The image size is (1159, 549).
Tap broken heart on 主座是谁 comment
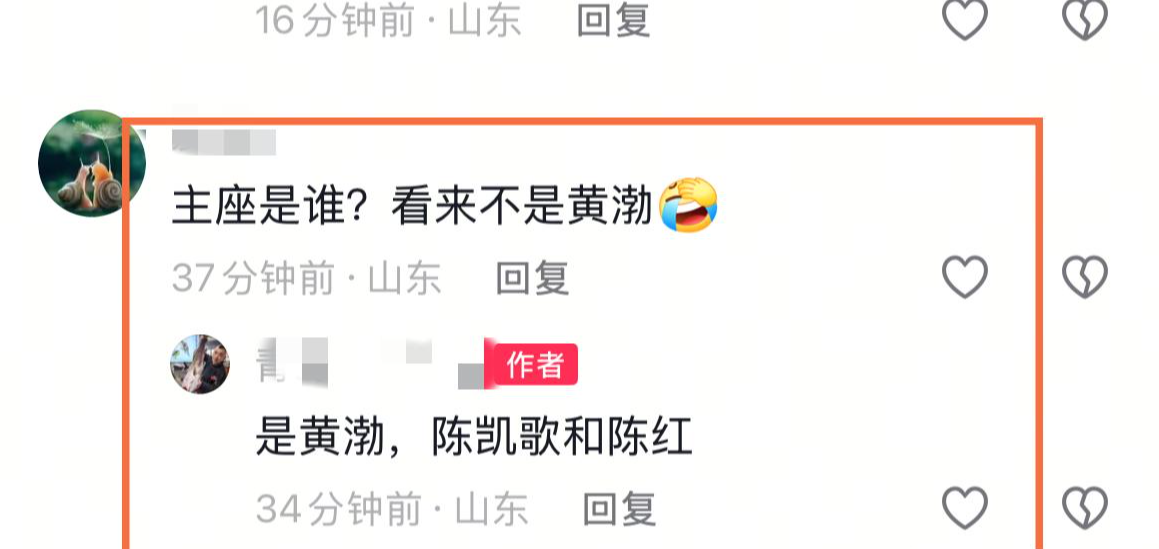click(1084, 276)
